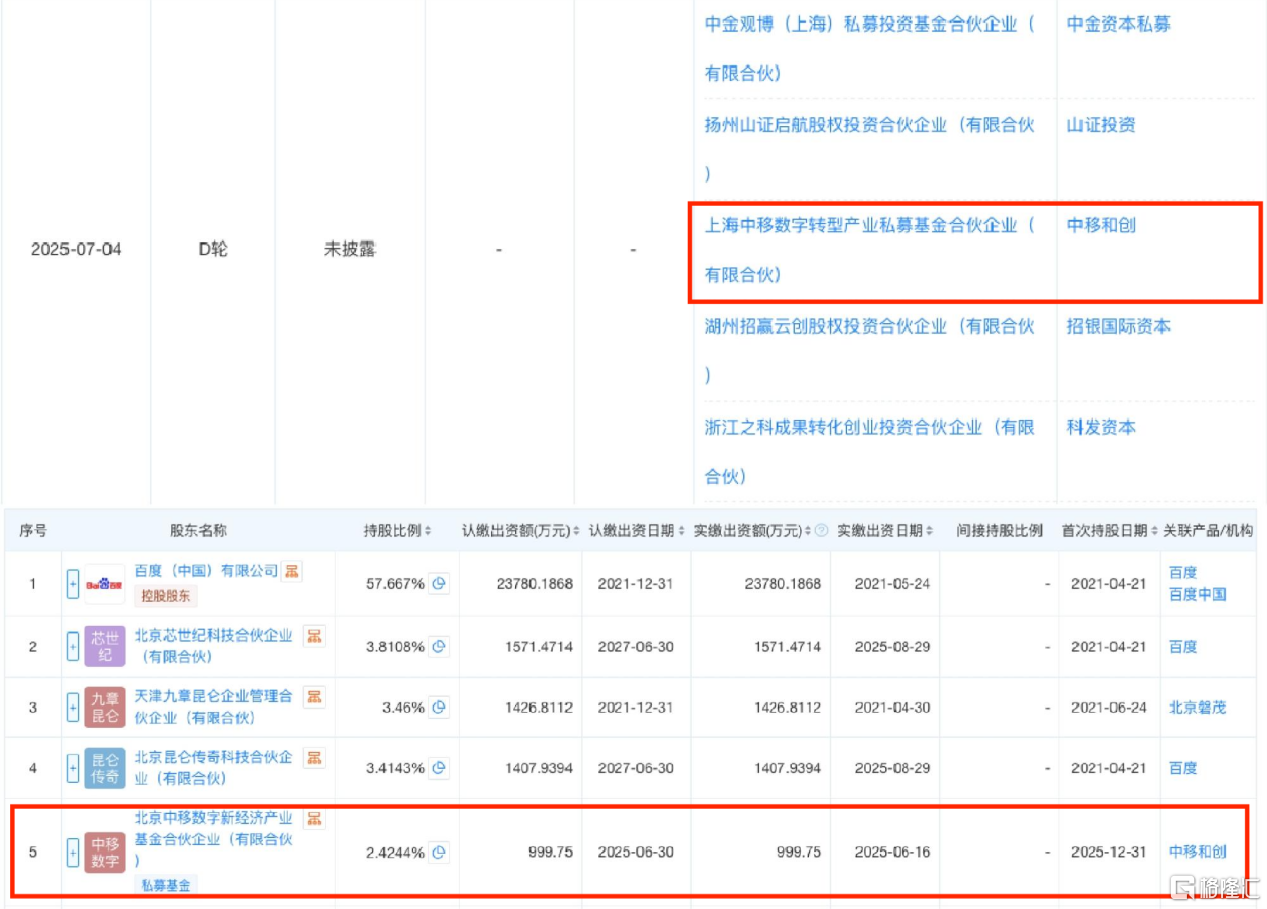Expand row 3 天津九章昆仑 plus button
Image resolution: width=1267 pixels, height=909 pixels.
[x=73, y=707]
